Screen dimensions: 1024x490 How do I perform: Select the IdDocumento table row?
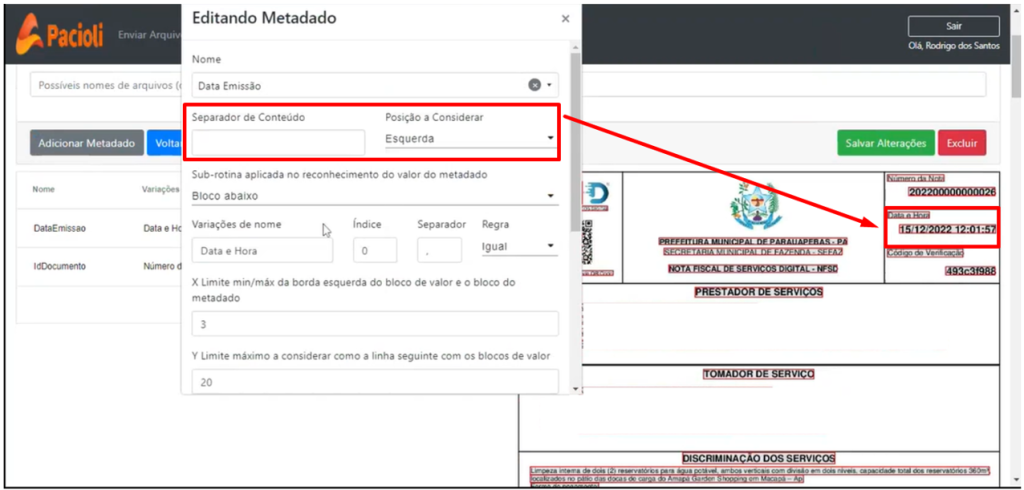(x=99, y=266)
